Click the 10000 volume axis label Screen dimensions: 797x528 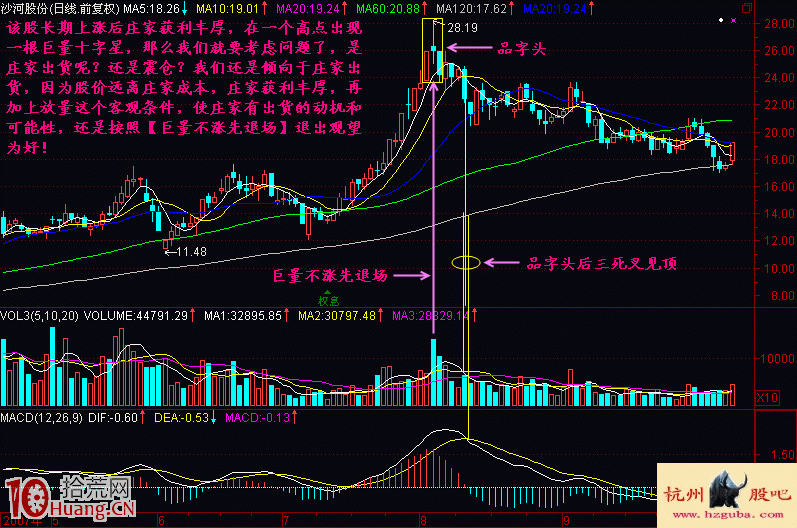(x=777, y=358)
